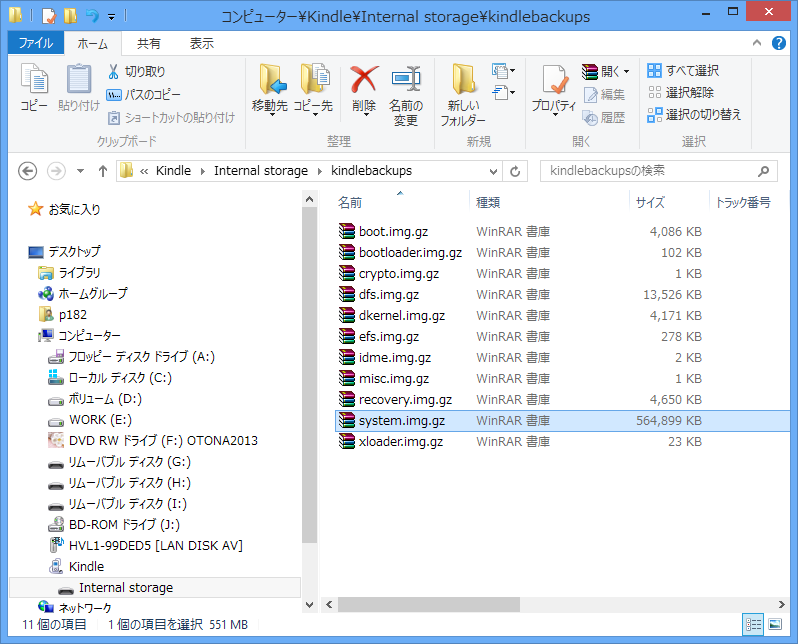The width and height of the screenshot is (798, 644).
Task: Open the Delete dropdown arrow
Action: [x=366, y=115]
